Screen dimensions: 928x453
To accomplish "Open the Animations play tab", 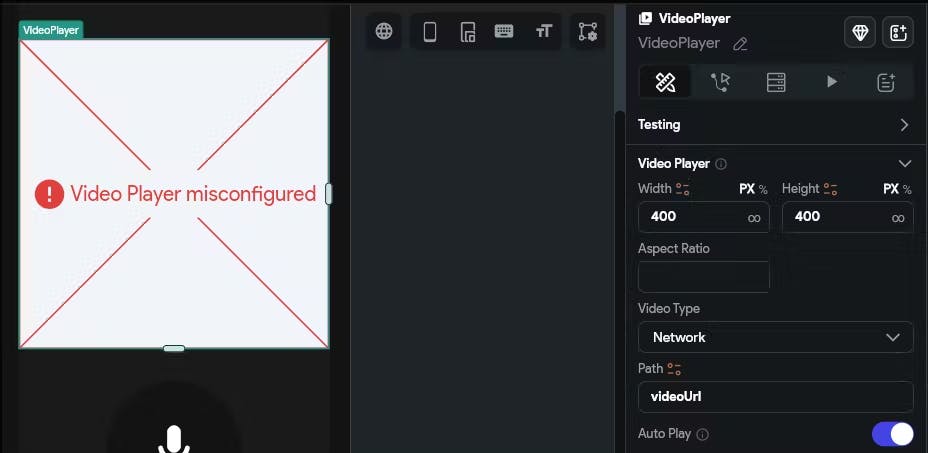I will pos(832,82).
